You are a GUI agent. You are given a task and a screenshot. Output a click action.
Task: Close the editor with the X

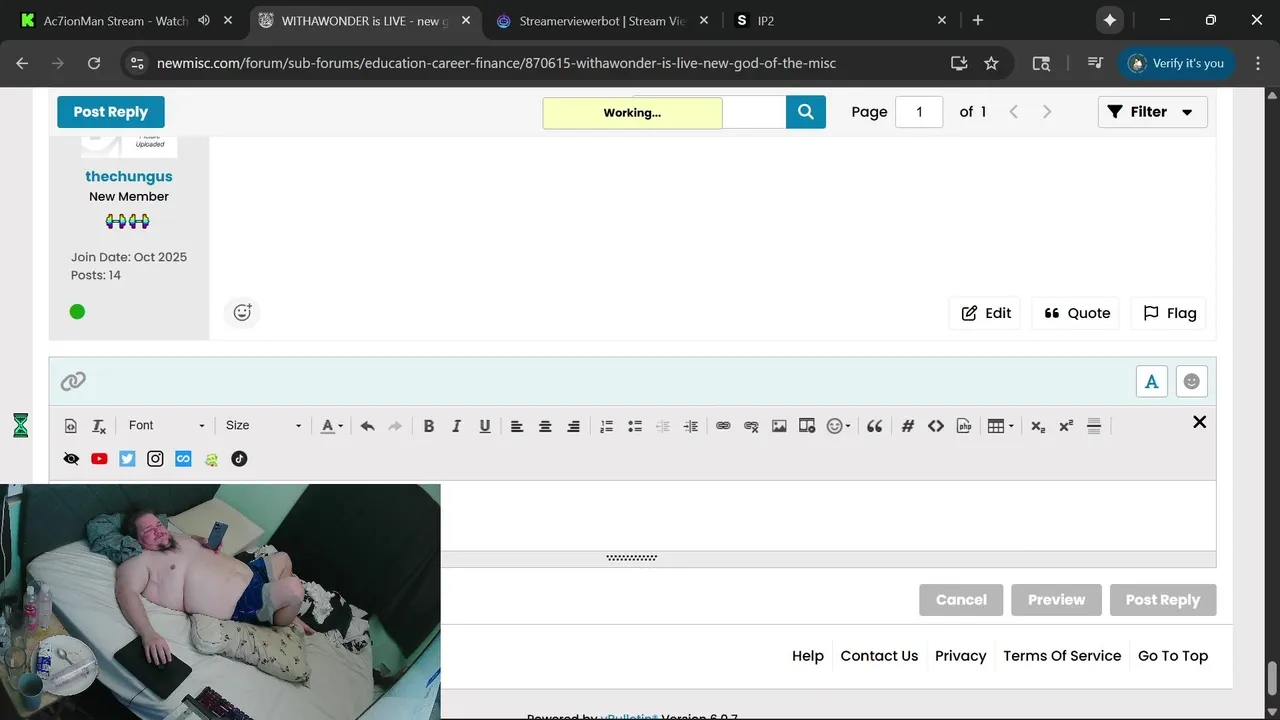point(1200,422)
